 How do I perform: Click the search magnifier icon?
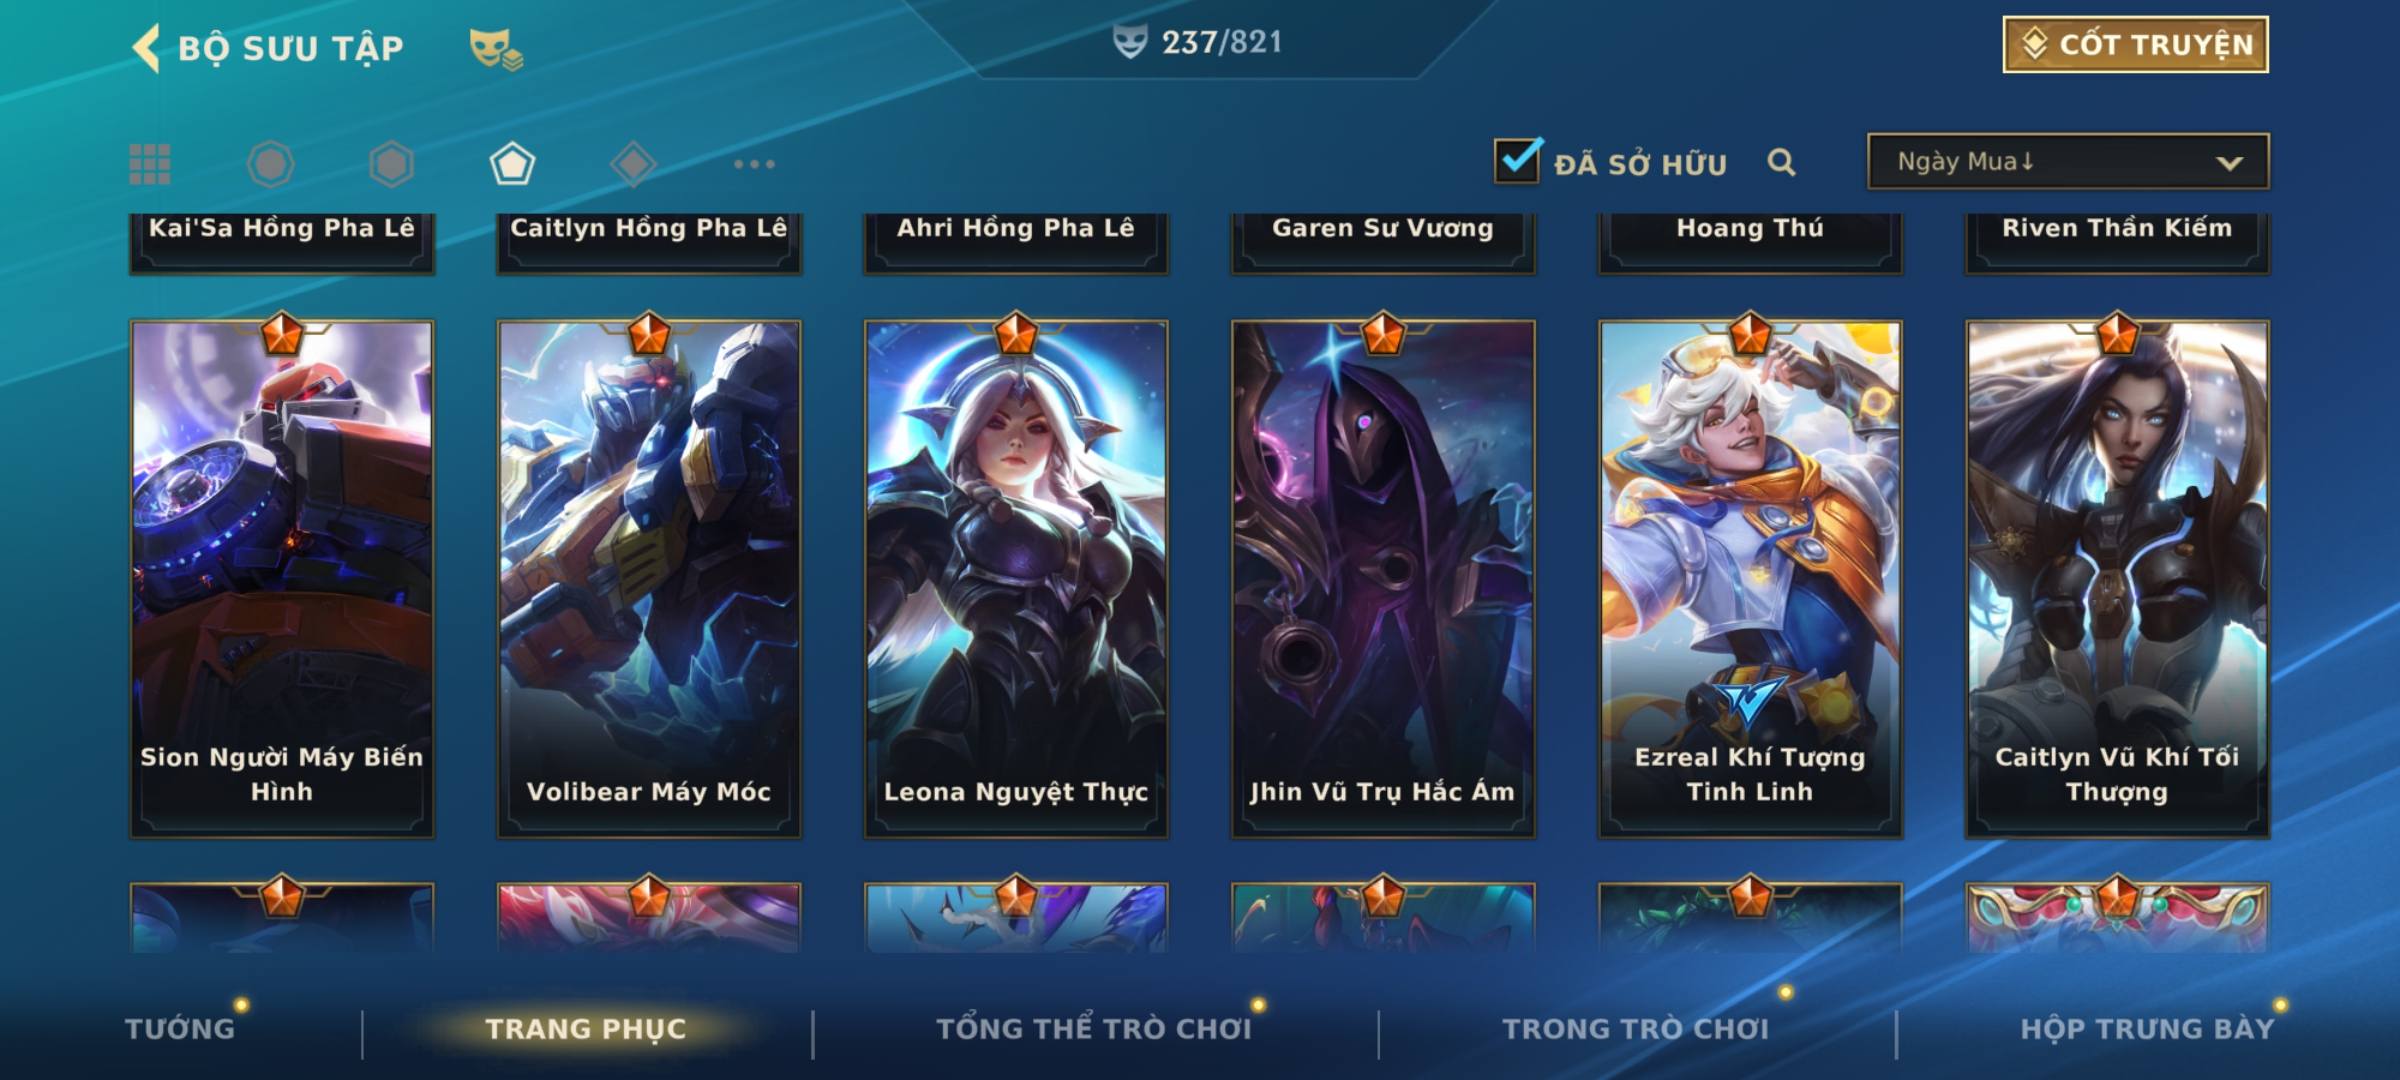click(x=1781, y=162)
